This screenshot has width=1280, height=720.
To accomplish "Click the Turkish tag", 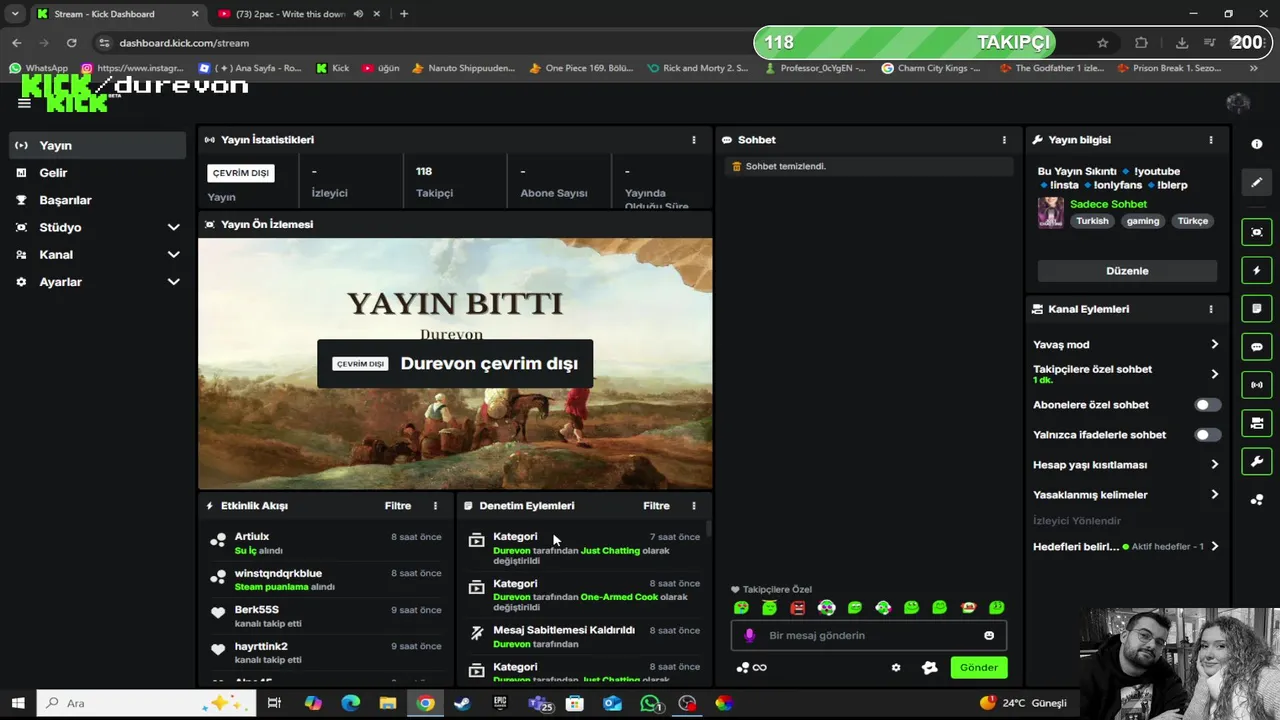I will point(1092,221).
